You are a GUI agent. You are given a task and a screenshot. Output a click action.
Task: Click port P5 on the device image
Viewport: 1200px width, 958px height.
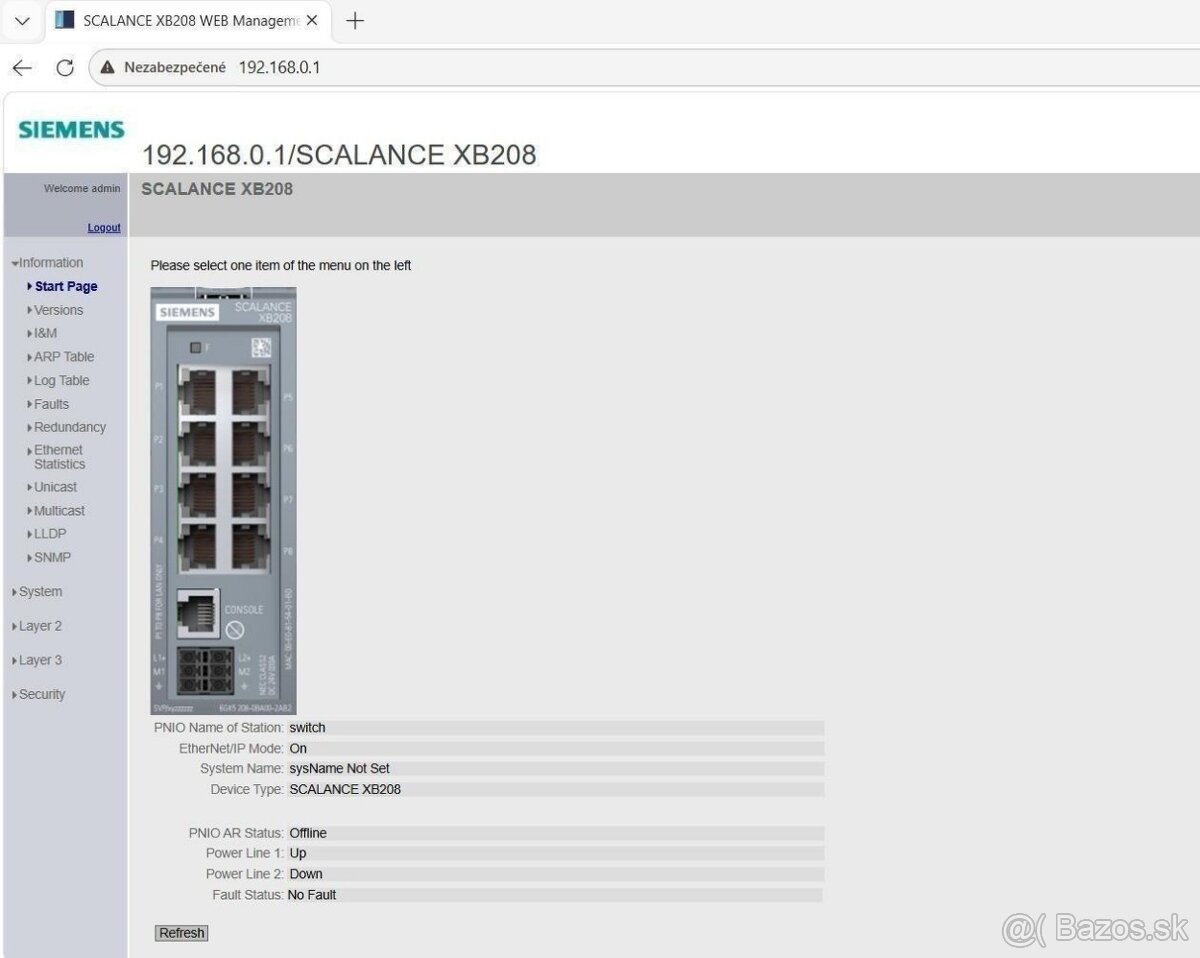[250, 390]
